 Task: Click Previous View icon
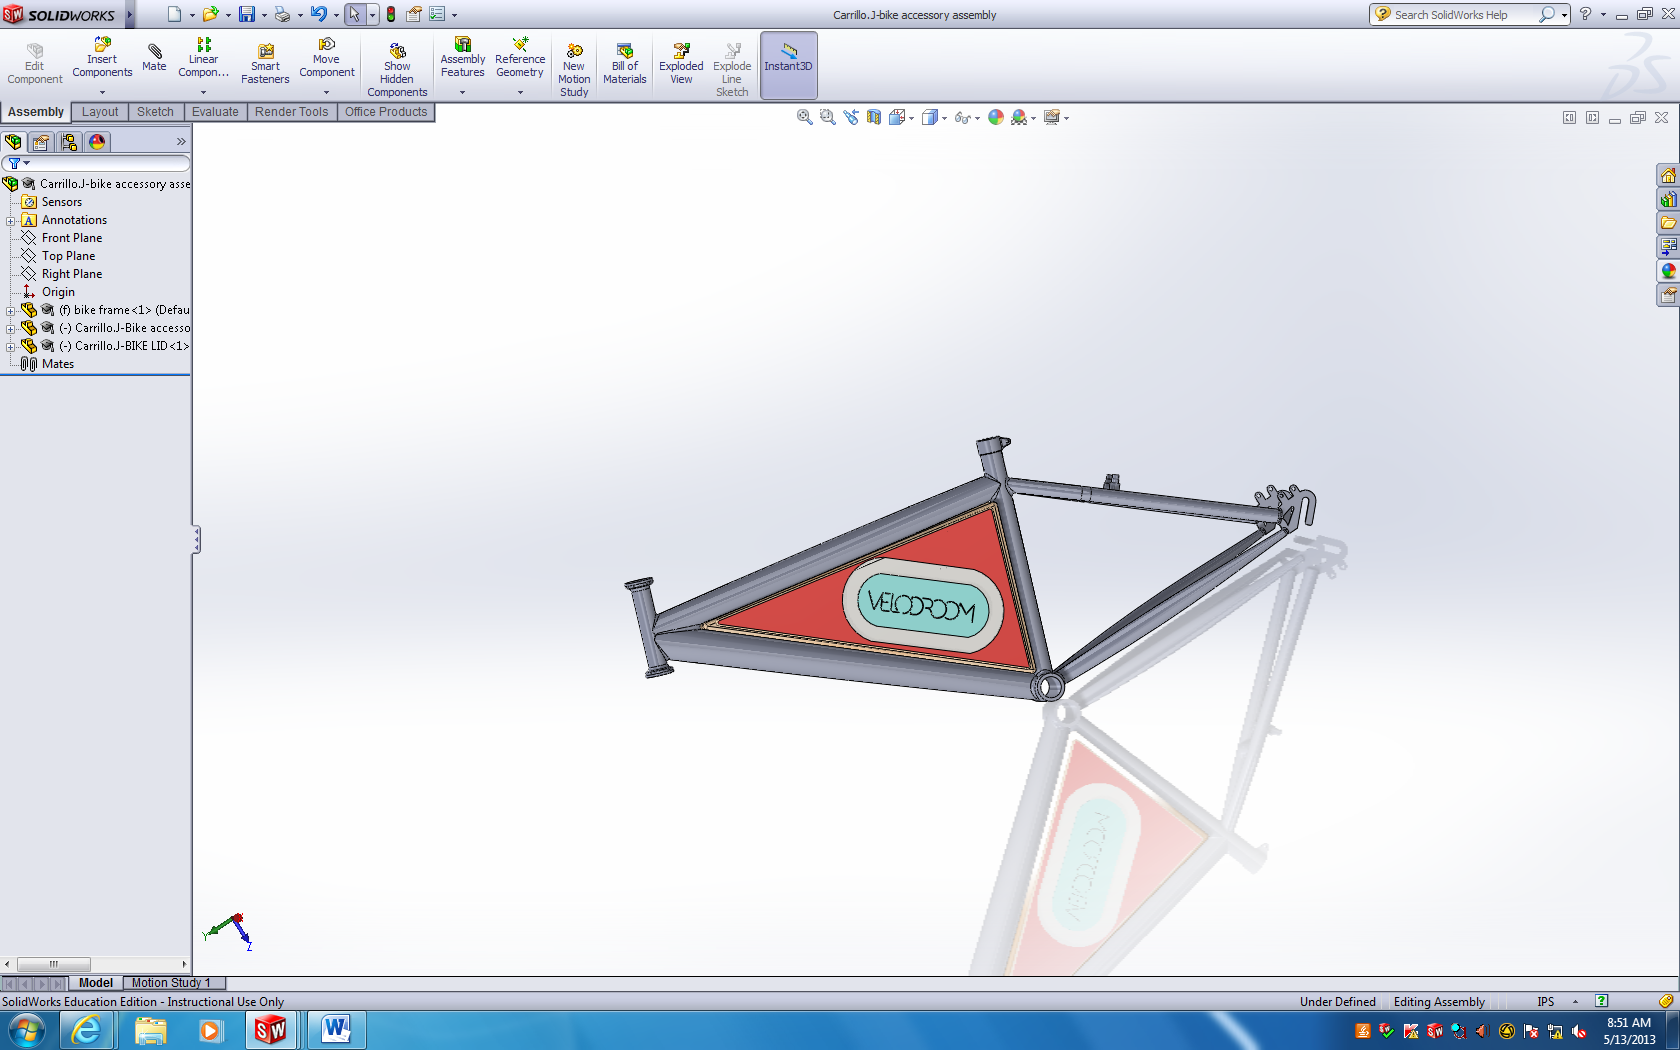tap(851, 117)
